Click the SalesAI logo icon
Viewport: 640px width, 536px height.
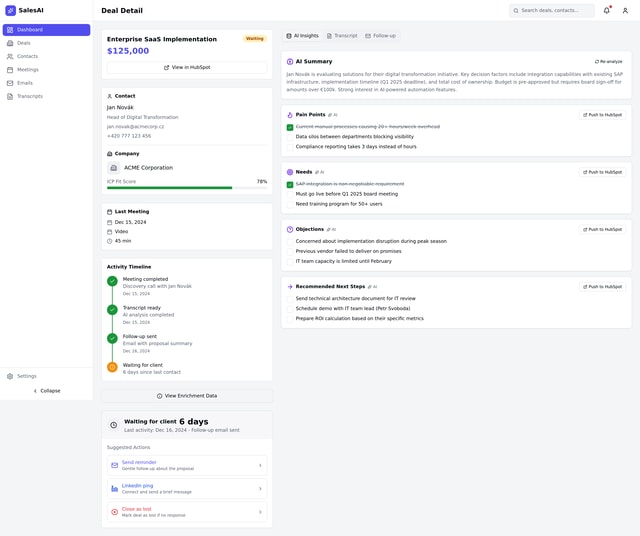click(11, 10)
